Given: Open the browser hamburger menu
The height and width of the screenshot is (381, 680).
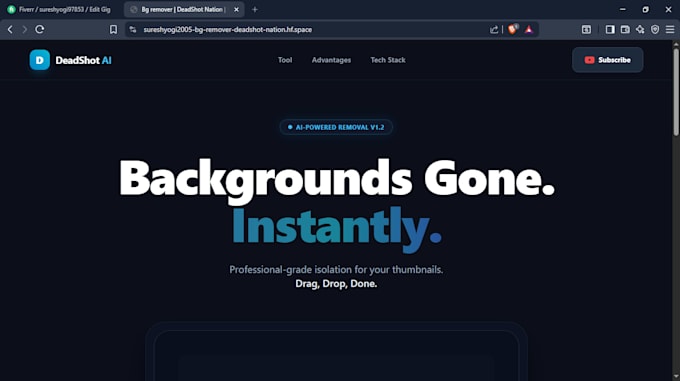Looking at the screenshot, I should point(670,29).
